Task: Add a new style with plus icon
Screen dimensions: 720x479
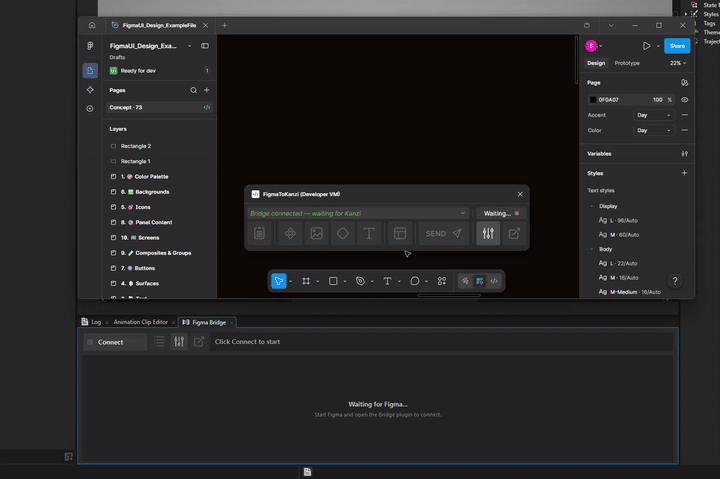Action: pos(684,173)
